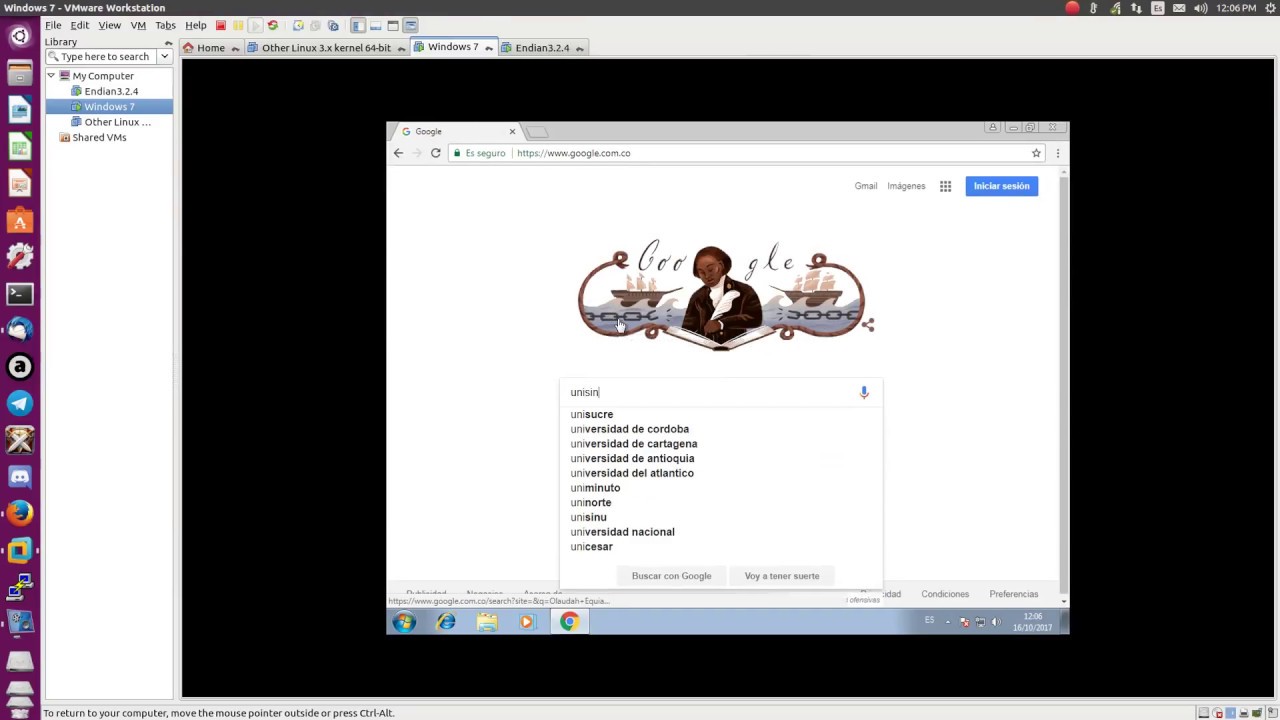Close the Google tab in Chrome
Screen dimensions: 1280x720
(512, 131)
